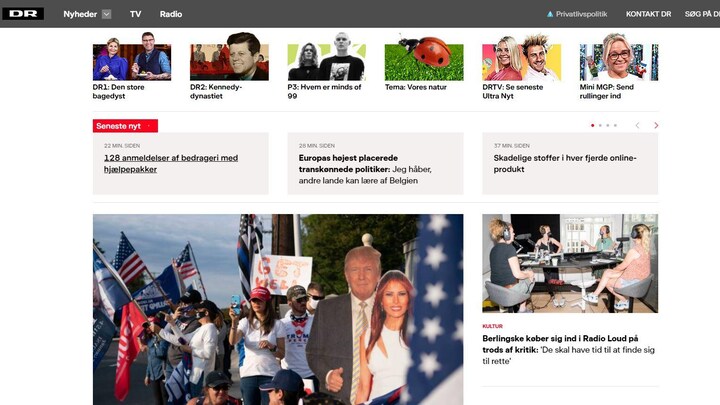
Task: Open the ladybug Vores natur thumbnail
Action: tap(424, 56)
